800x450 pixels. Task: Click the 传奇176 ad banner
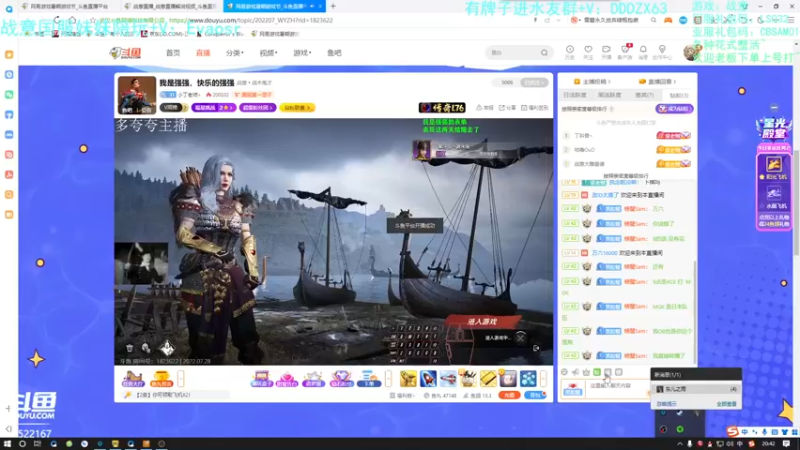click(442, 108)
